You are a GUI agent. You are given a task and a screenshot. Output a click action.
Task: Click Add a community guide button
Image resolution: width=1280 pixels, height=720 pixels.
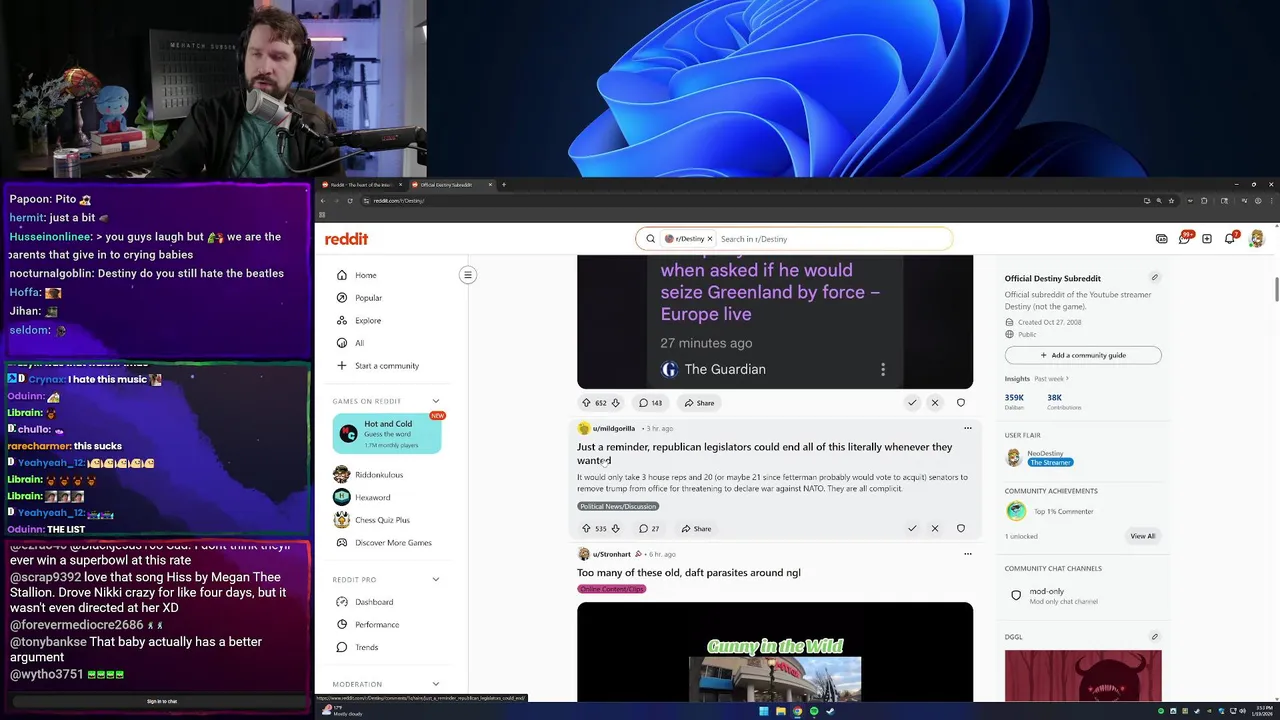tap(1083, 355)
